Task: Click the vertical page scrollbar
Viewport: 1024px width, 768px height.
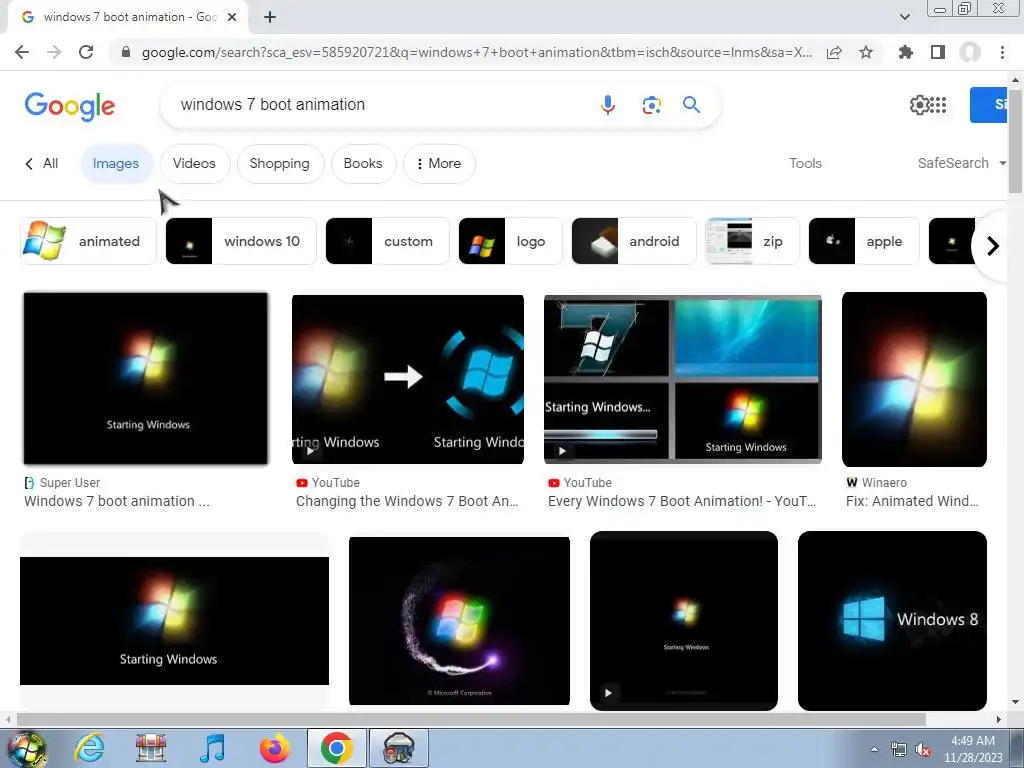Action: click(x=1015, y=140)
